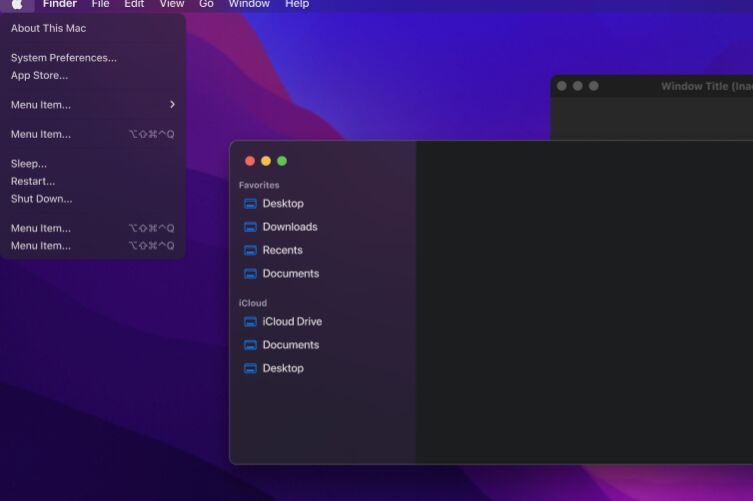Click the last Menu Item entry

click(93, 246)
